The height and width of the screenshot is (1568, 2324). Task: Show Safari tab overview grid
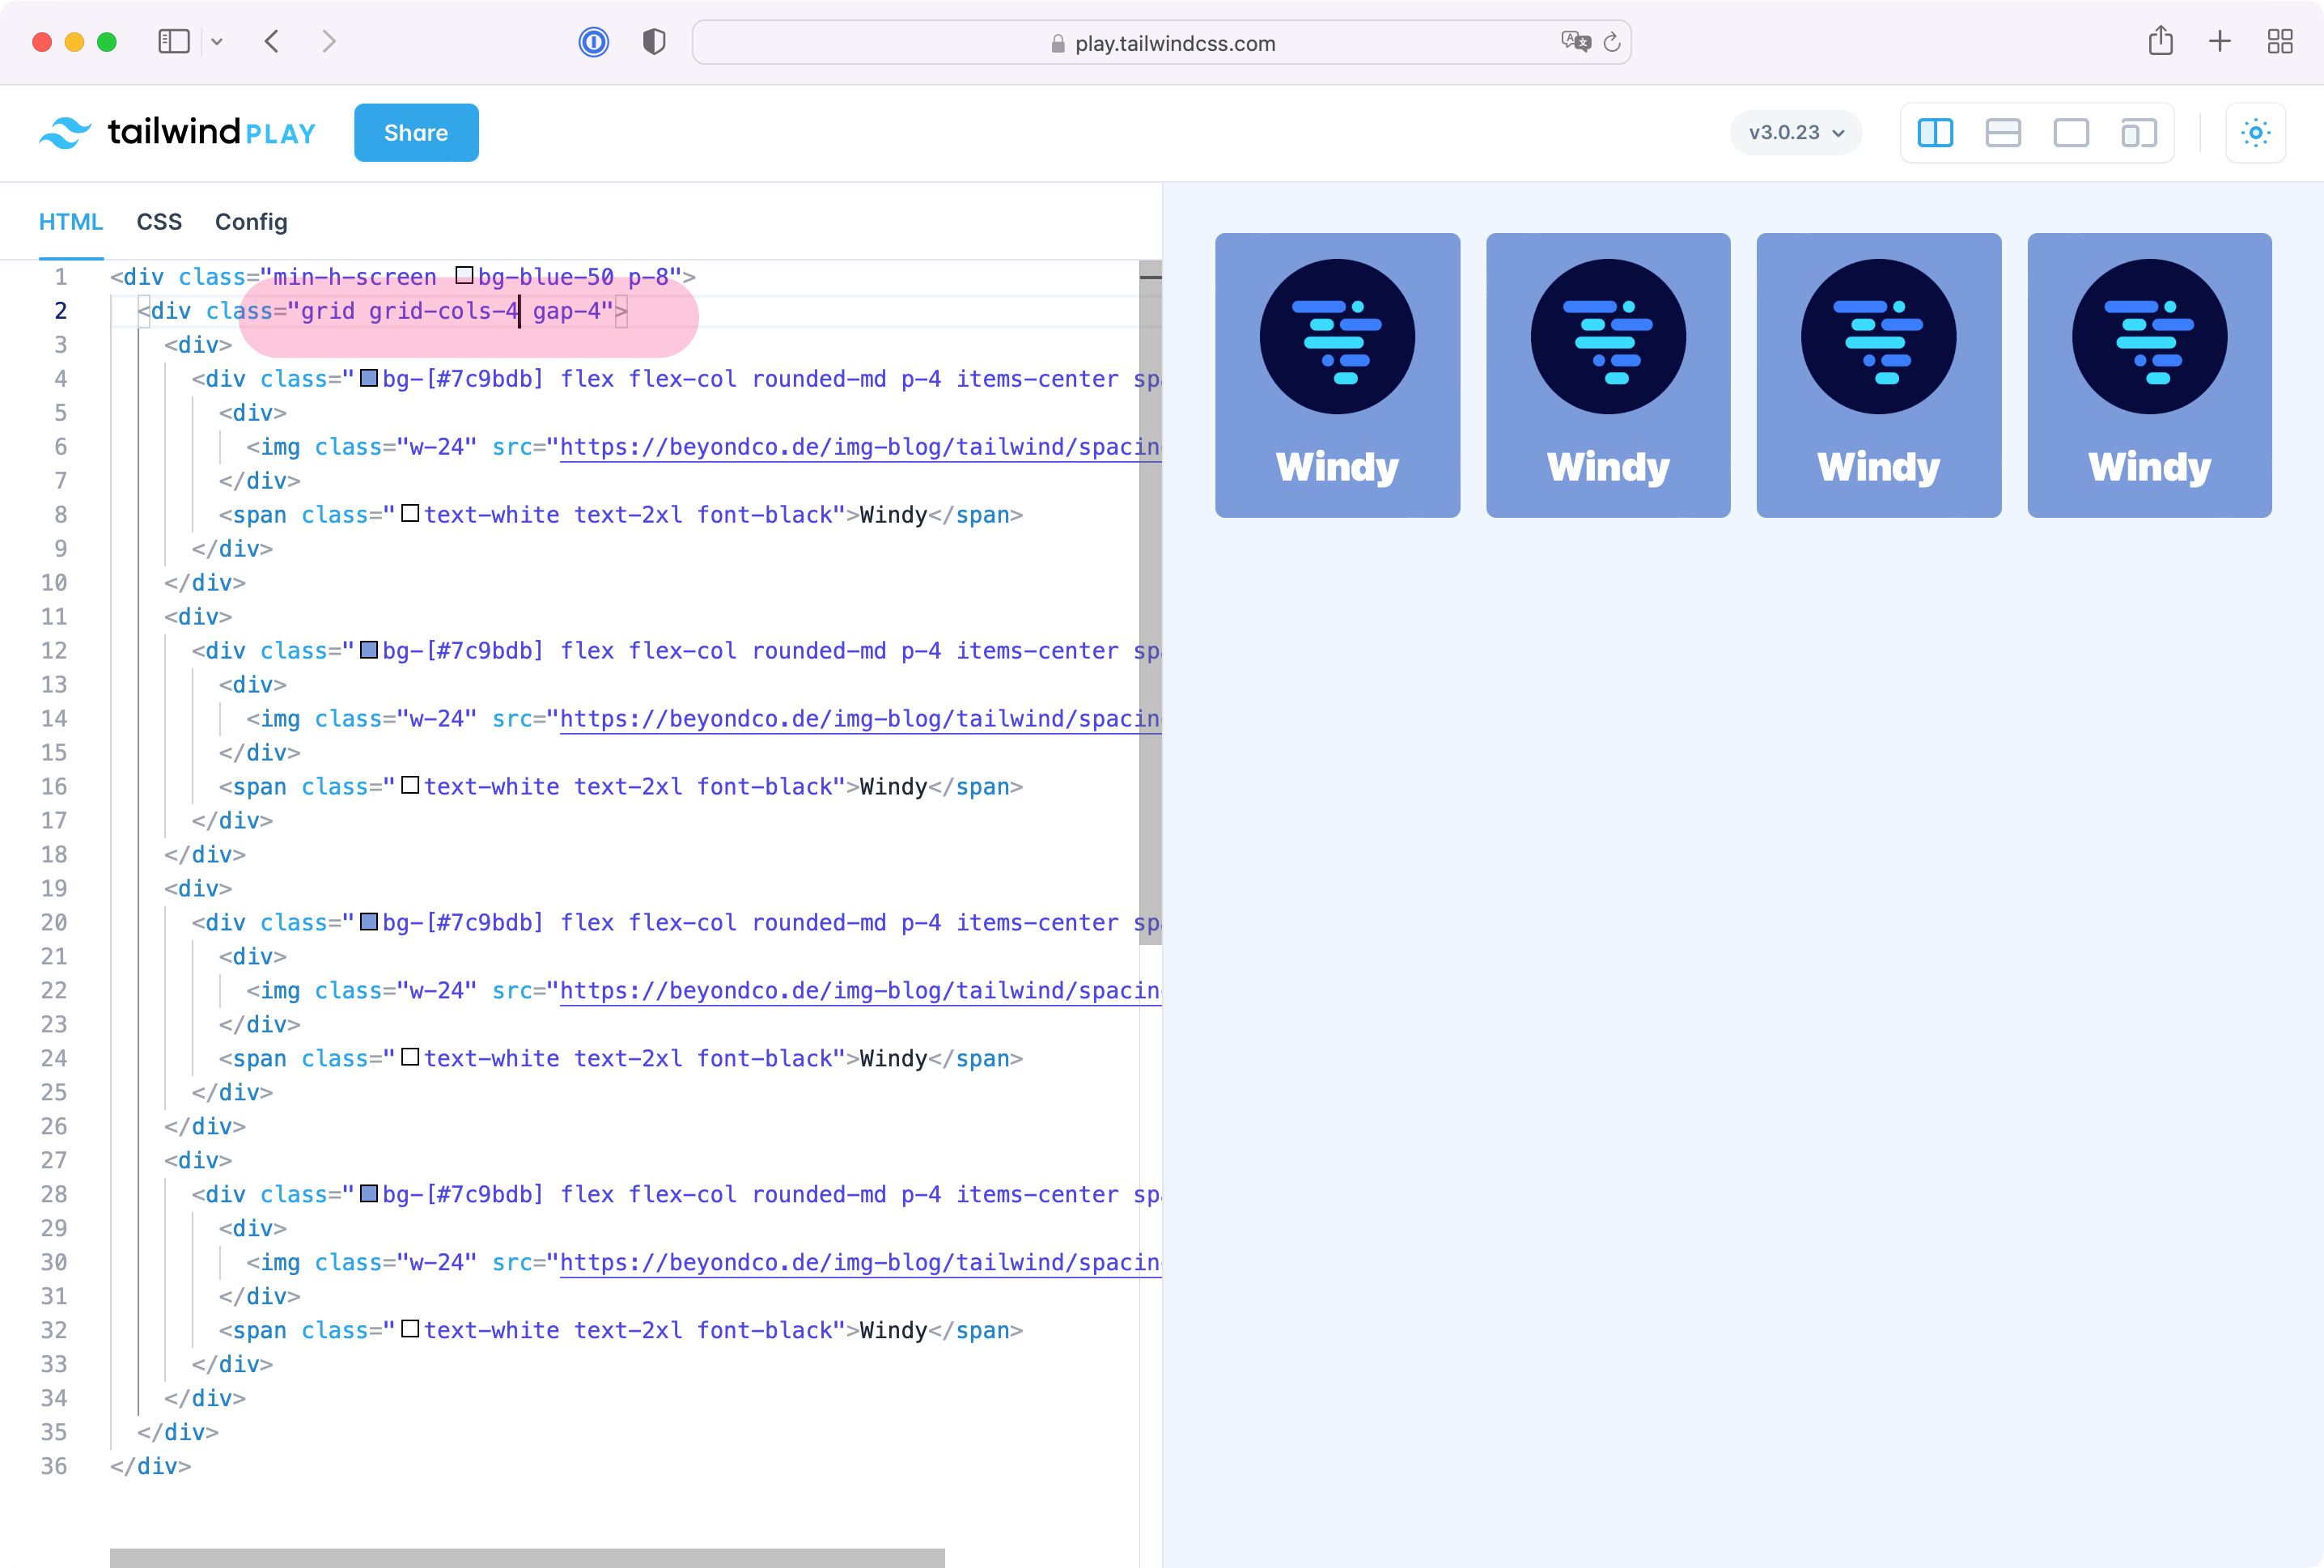tap(2280, 42)
